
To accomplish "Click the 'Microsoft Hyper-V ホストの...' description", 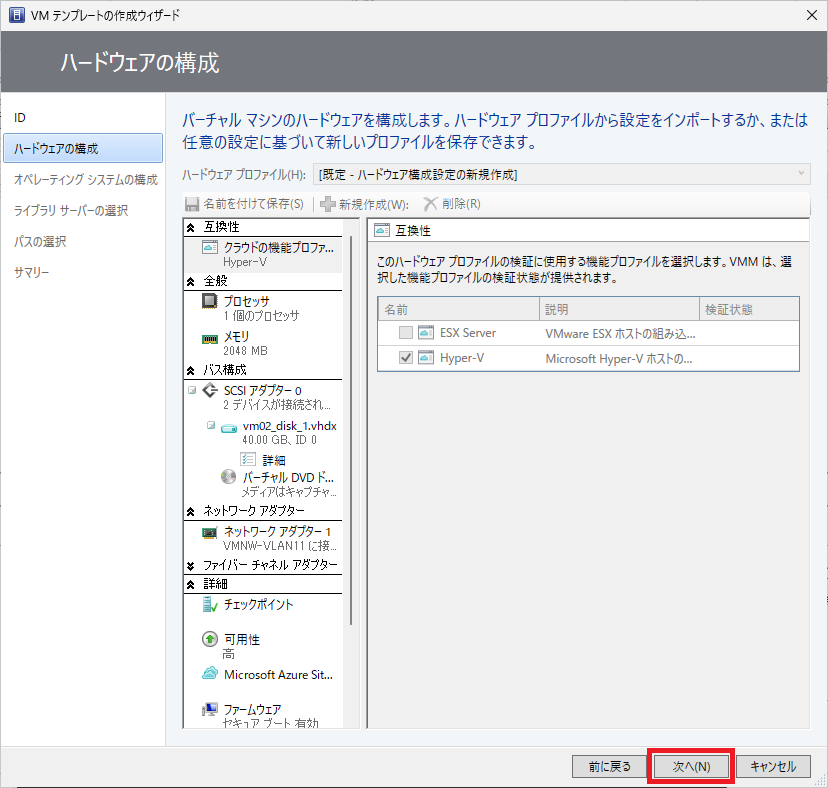I will click(618, 359).
